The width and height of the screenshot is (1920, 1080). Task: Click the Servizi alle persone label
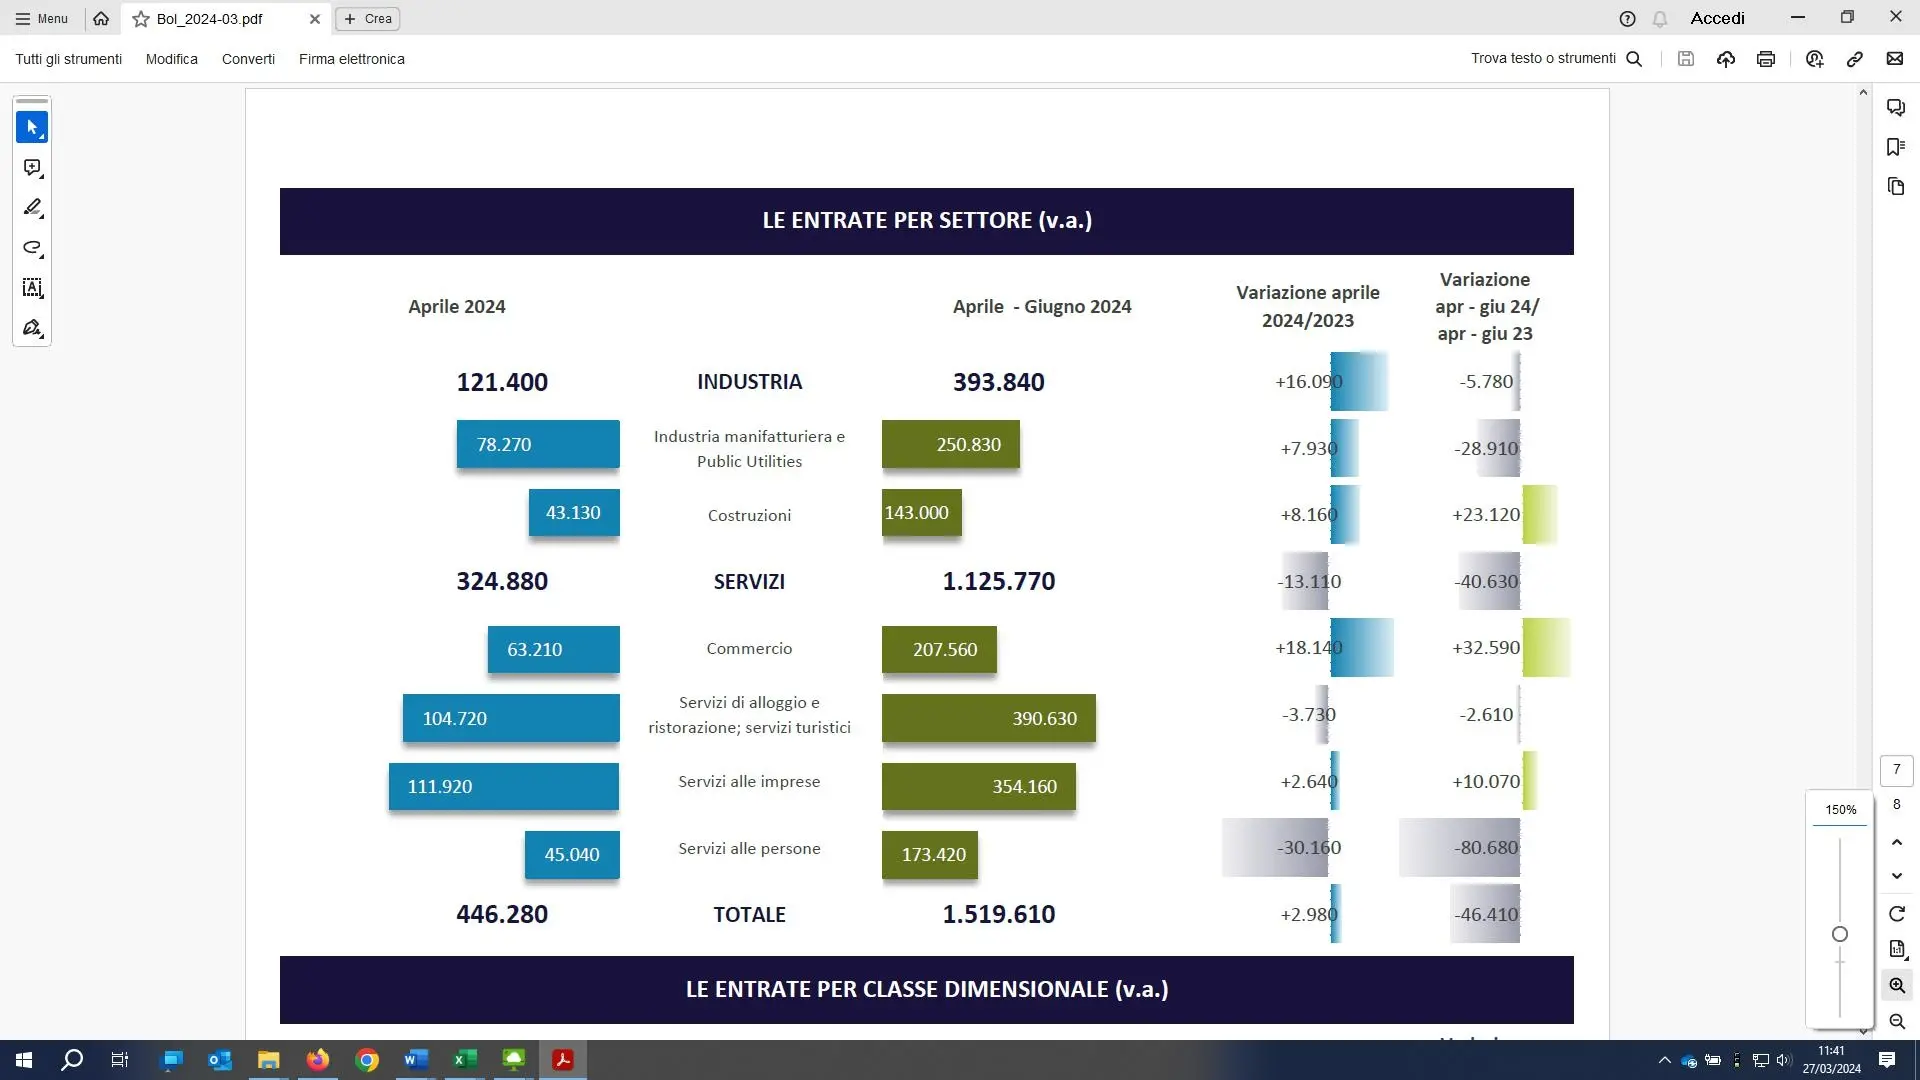coord(749,849)
